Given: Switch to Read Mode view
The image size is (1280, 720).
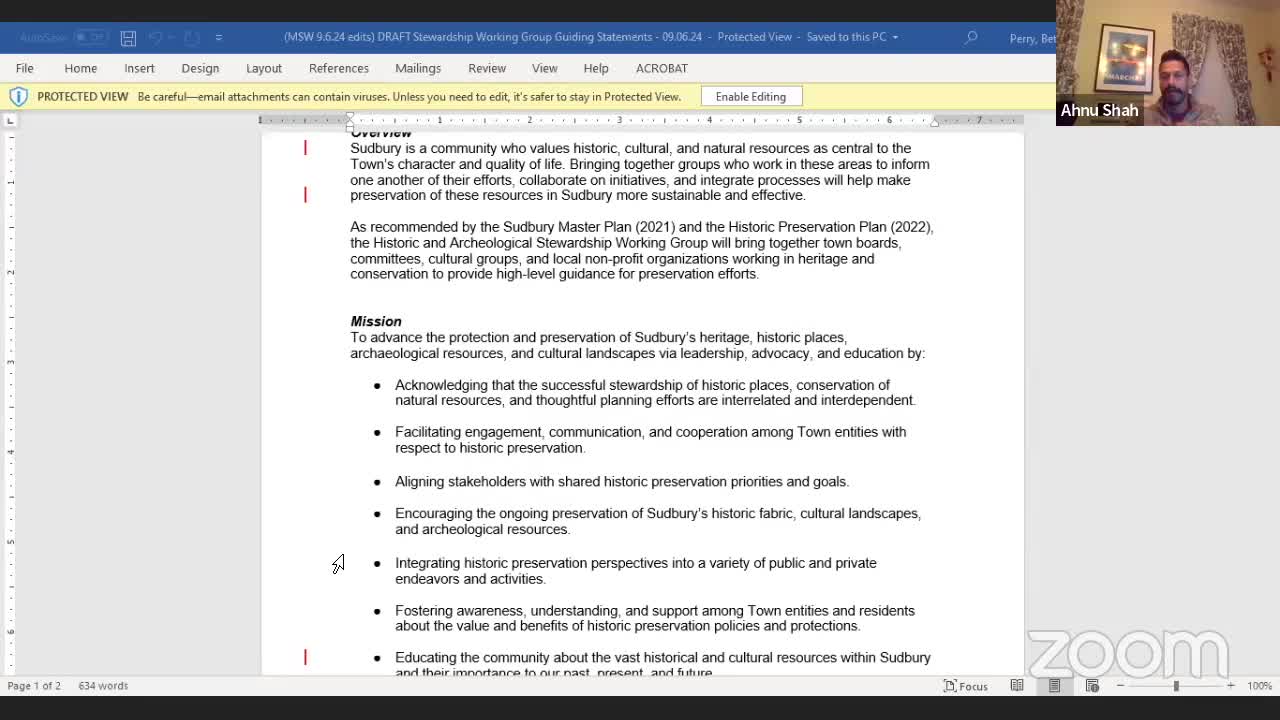Looking at the screenshot, I should pyautogui.click(x=1017, y=686).
